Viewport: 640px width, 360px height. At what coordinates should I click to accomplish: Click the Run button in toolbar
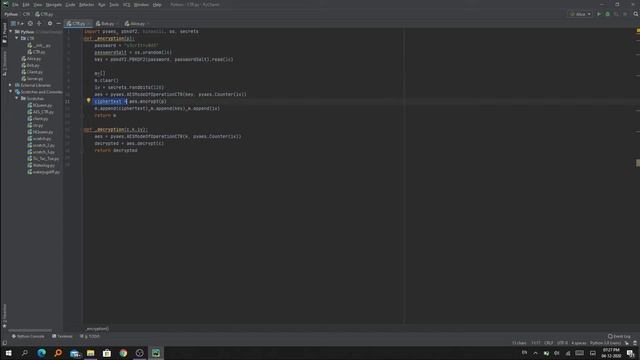tap(599, 14)
